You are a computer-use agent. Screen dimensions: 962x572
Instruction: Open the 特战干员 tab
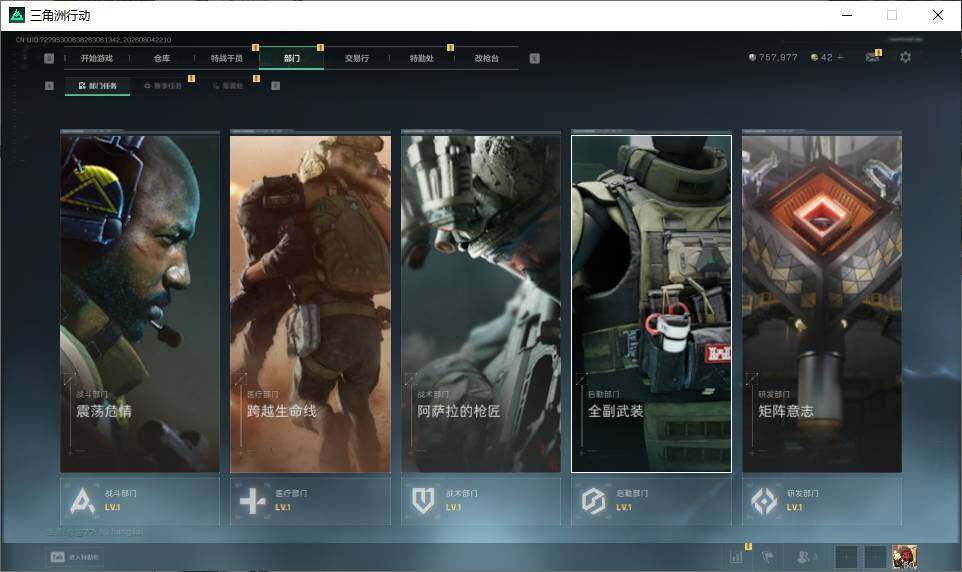[x=227, y=58]
